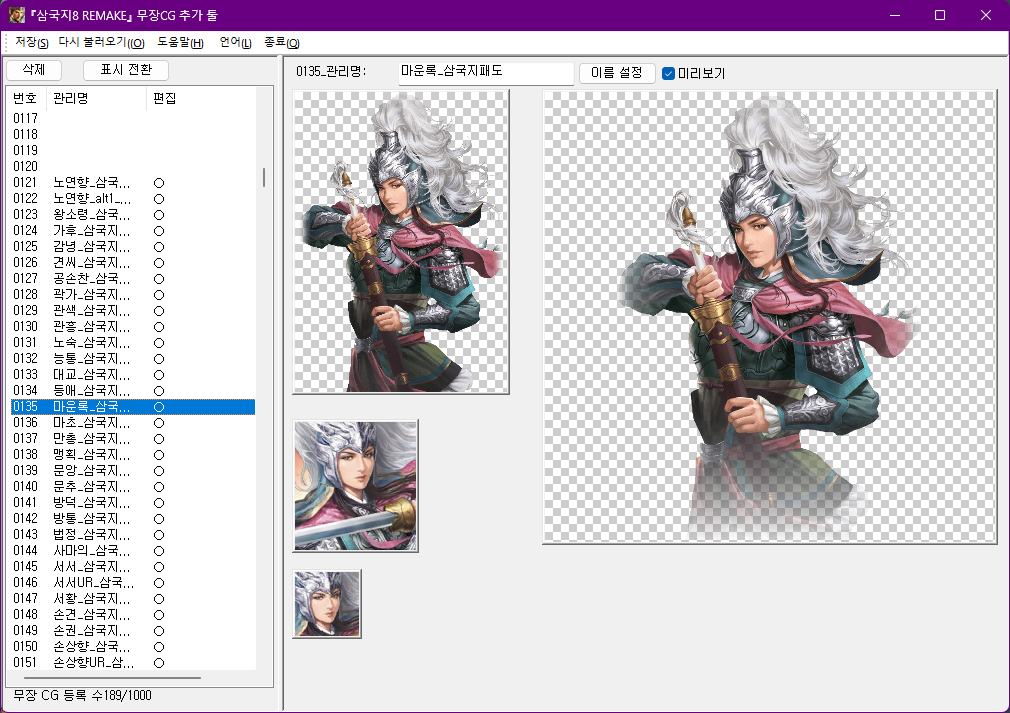Screen dimensions: 1010x713
Task: Select row 0131 노숙_삼국지
Action: coord(133,342)
